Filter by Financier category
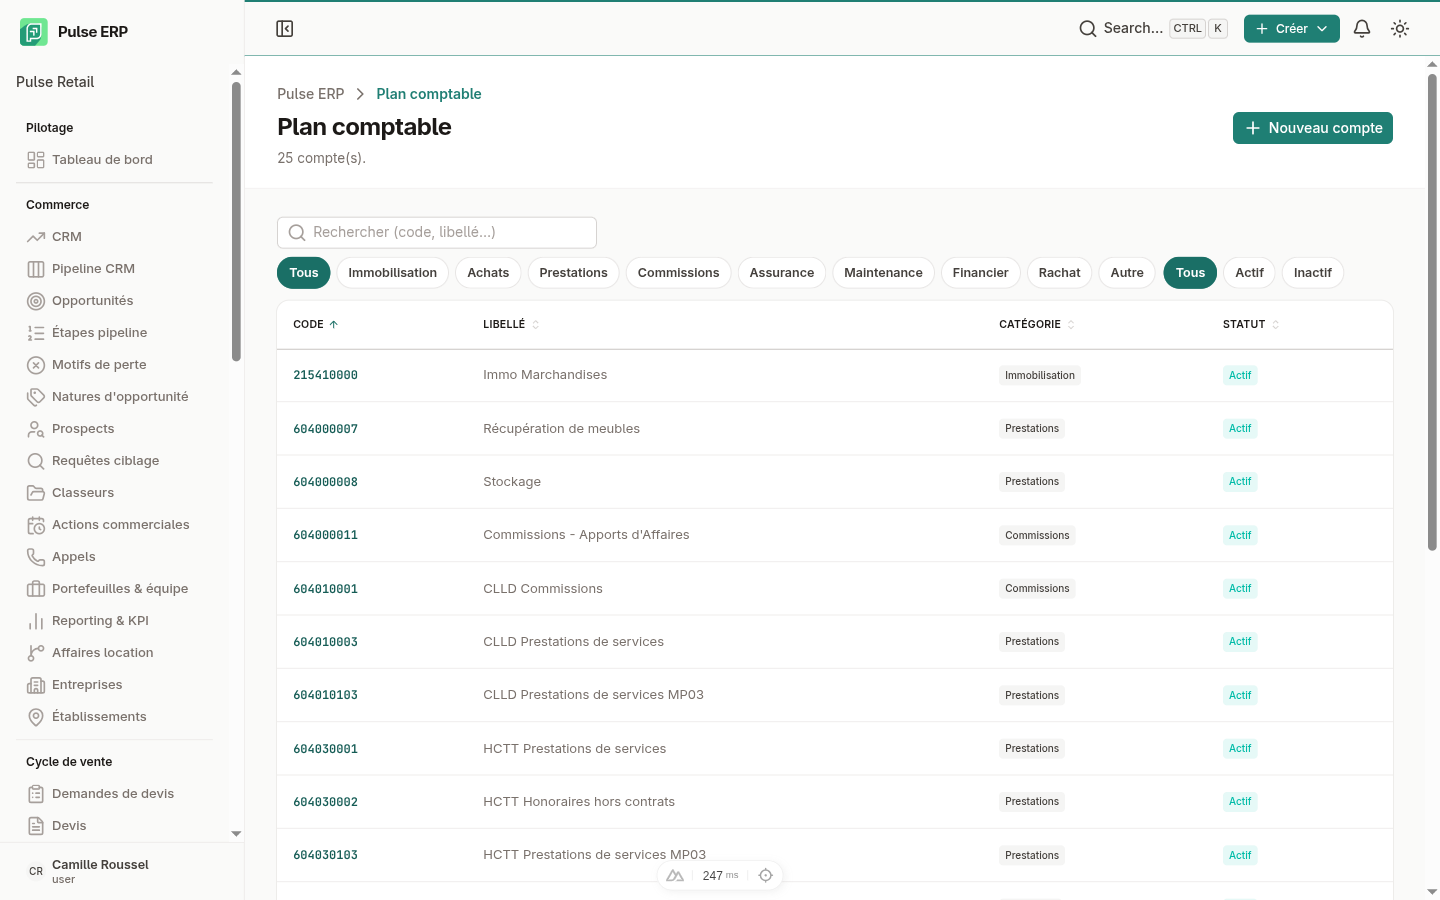Viewport: 1440px width, 900px height. [980, 273]
